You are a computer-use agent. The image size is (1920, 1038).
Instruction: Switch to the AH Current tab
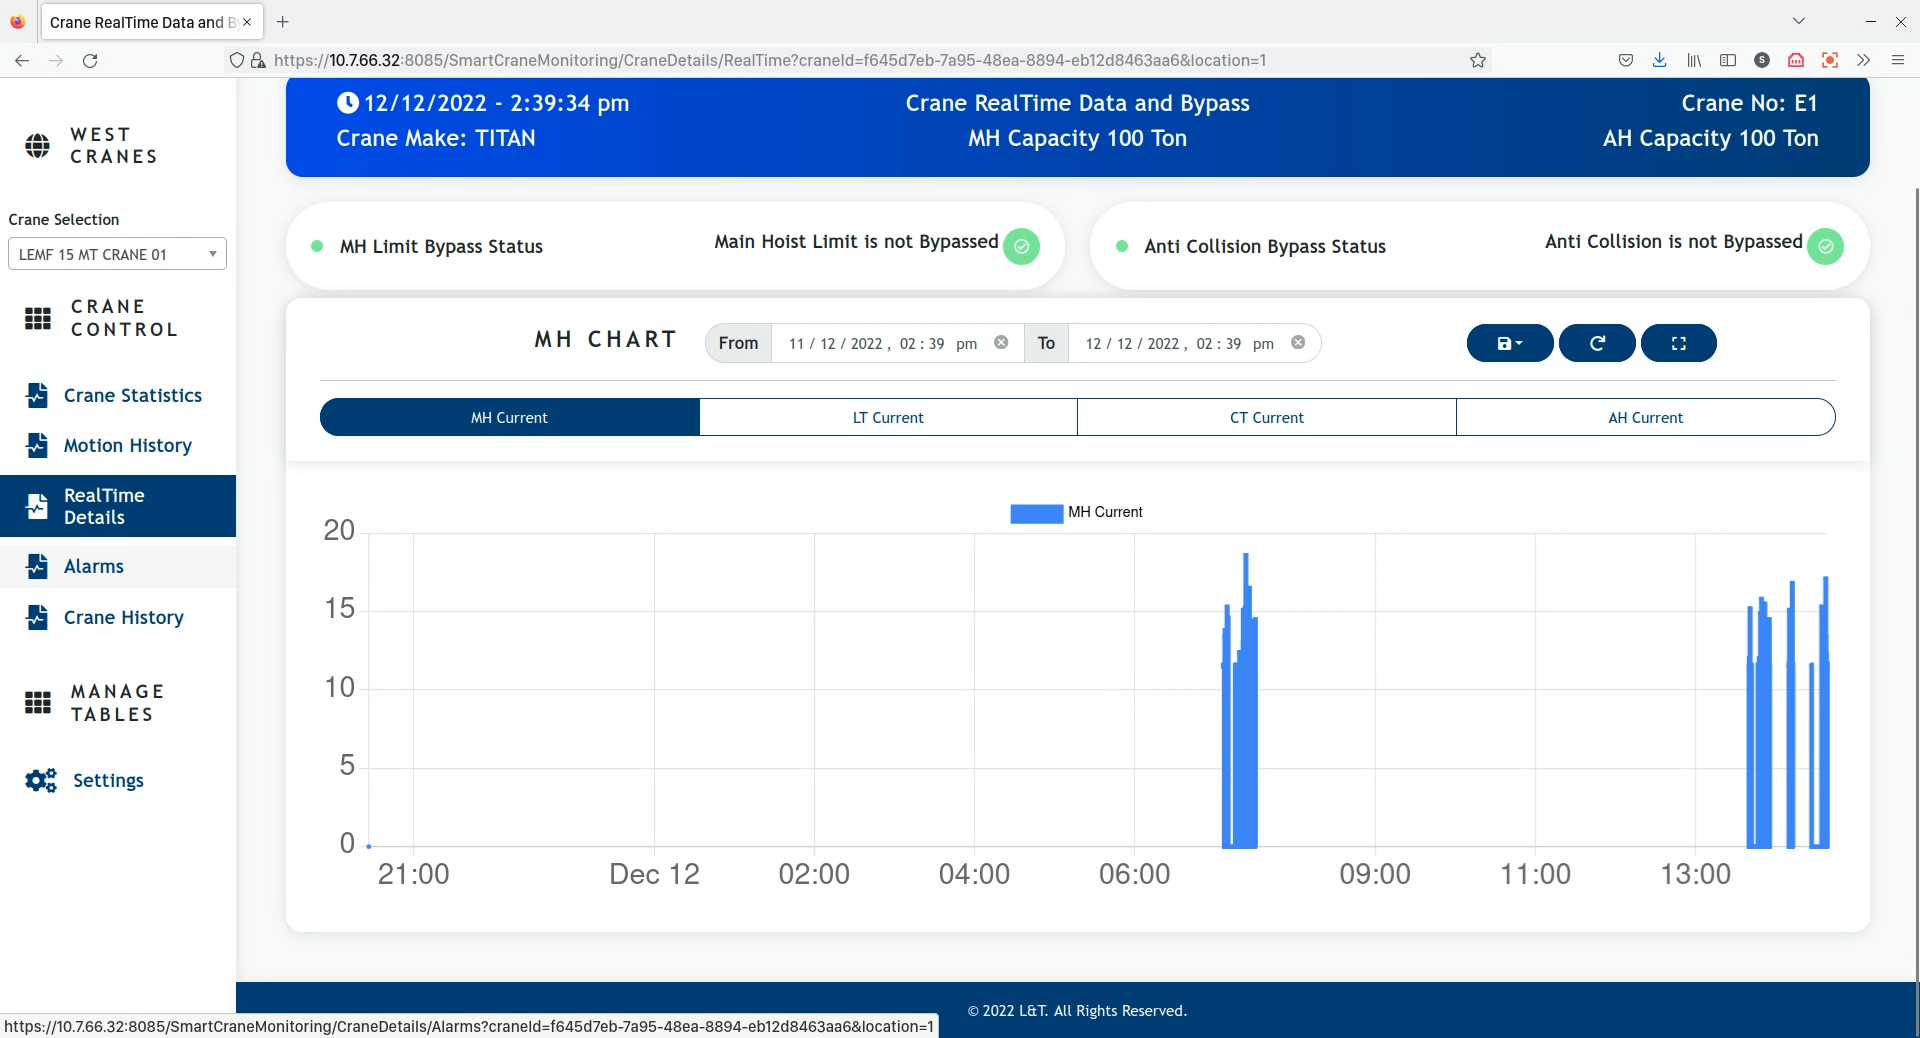point(1645,417)
